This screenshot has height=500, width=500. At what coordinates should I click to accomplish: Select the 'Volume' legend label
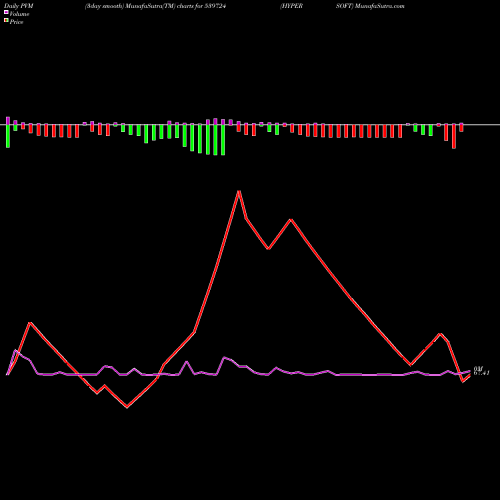[x=19, y=14]
